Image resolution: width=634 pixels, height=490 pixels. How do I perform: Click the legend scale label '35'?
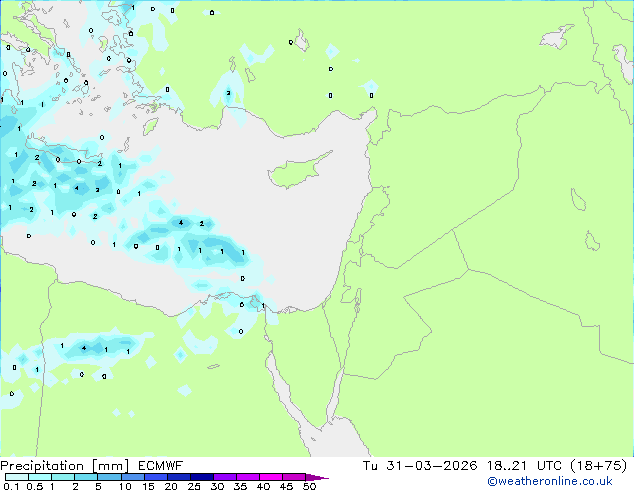[x=240, y=486]
